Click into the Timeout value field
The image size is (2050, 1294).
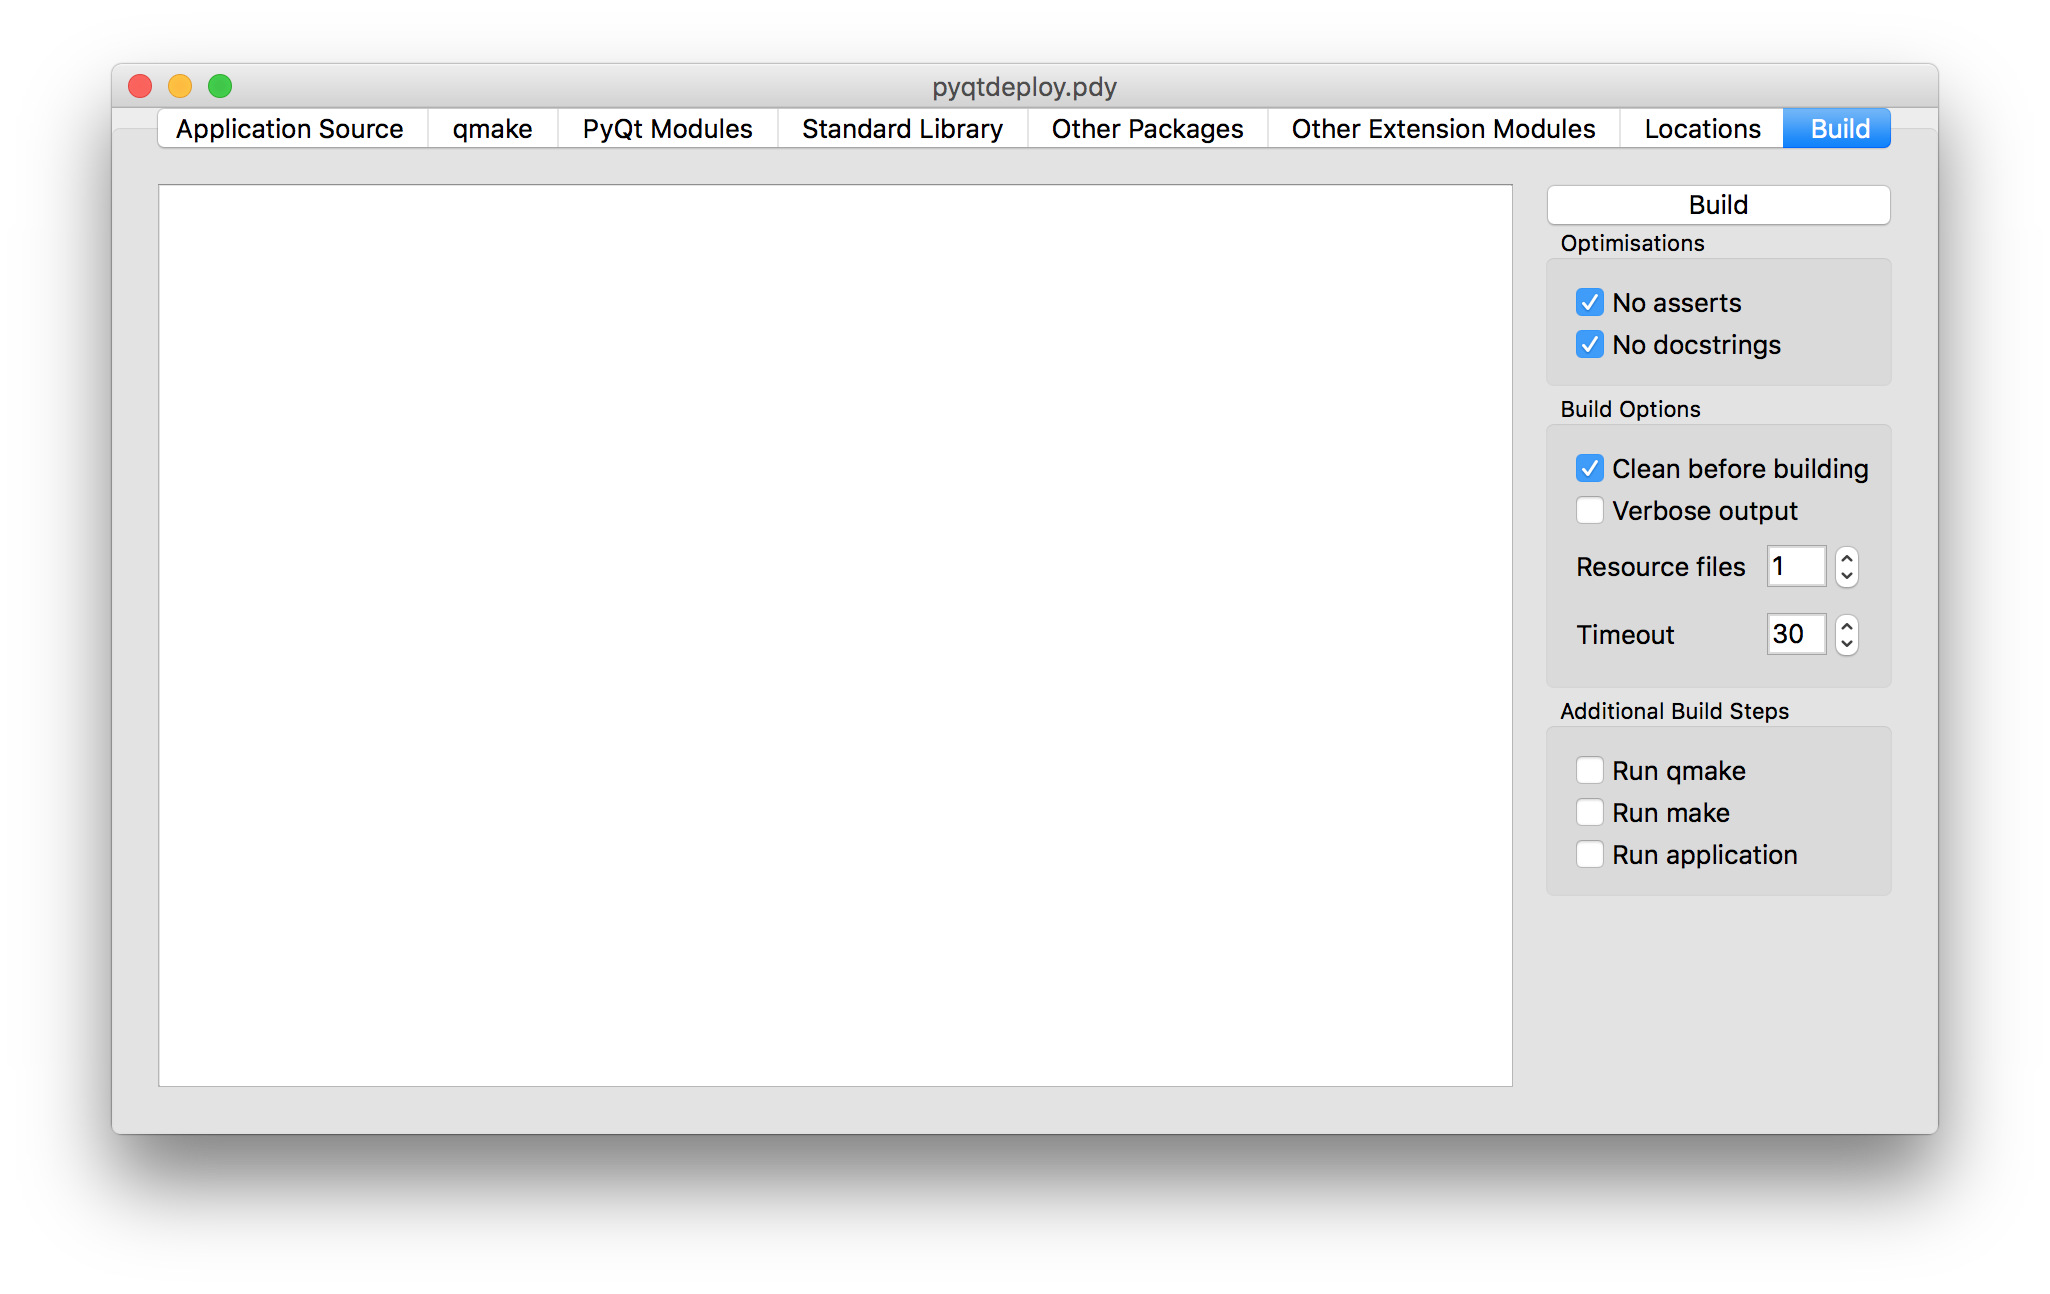click(1796, 634)
